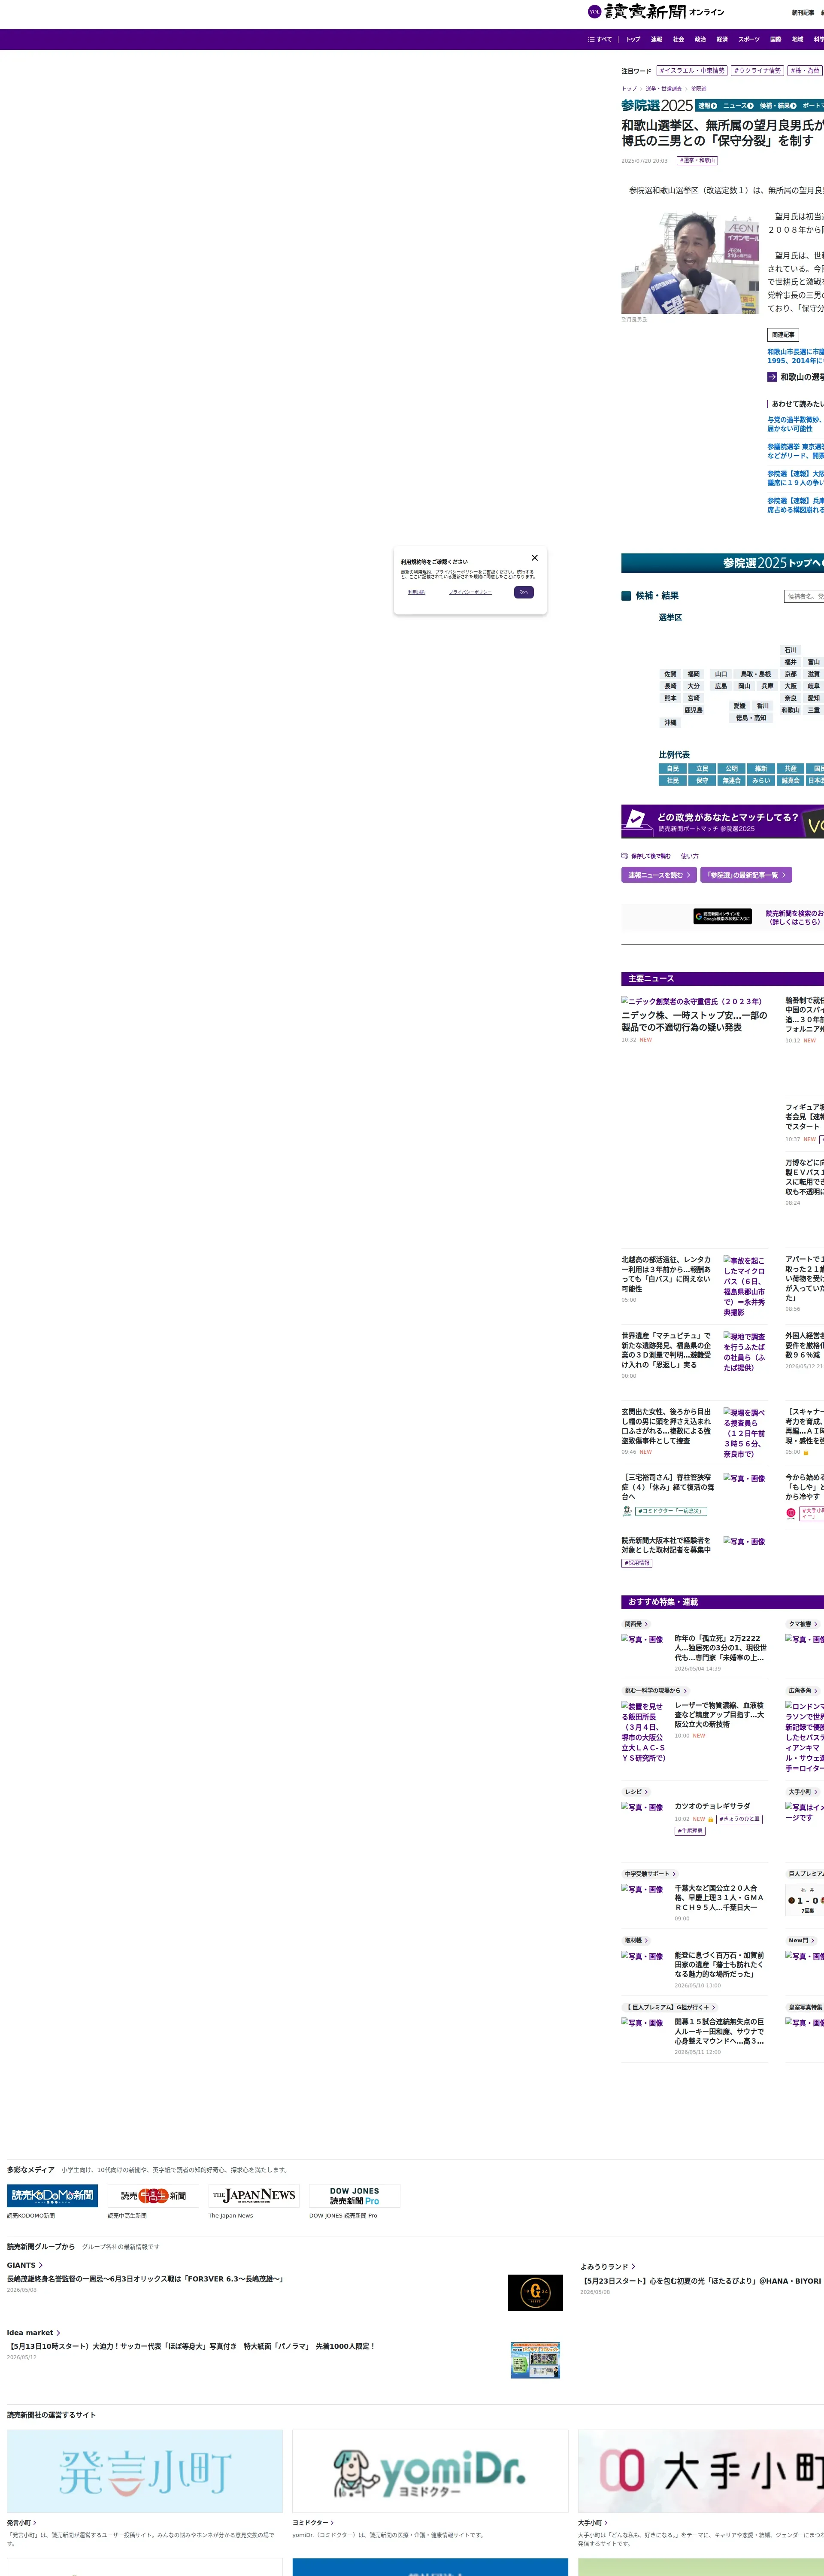Open the 読売KODOMO新聞 logo
Screen dimensions: 824x2576
52,2195
